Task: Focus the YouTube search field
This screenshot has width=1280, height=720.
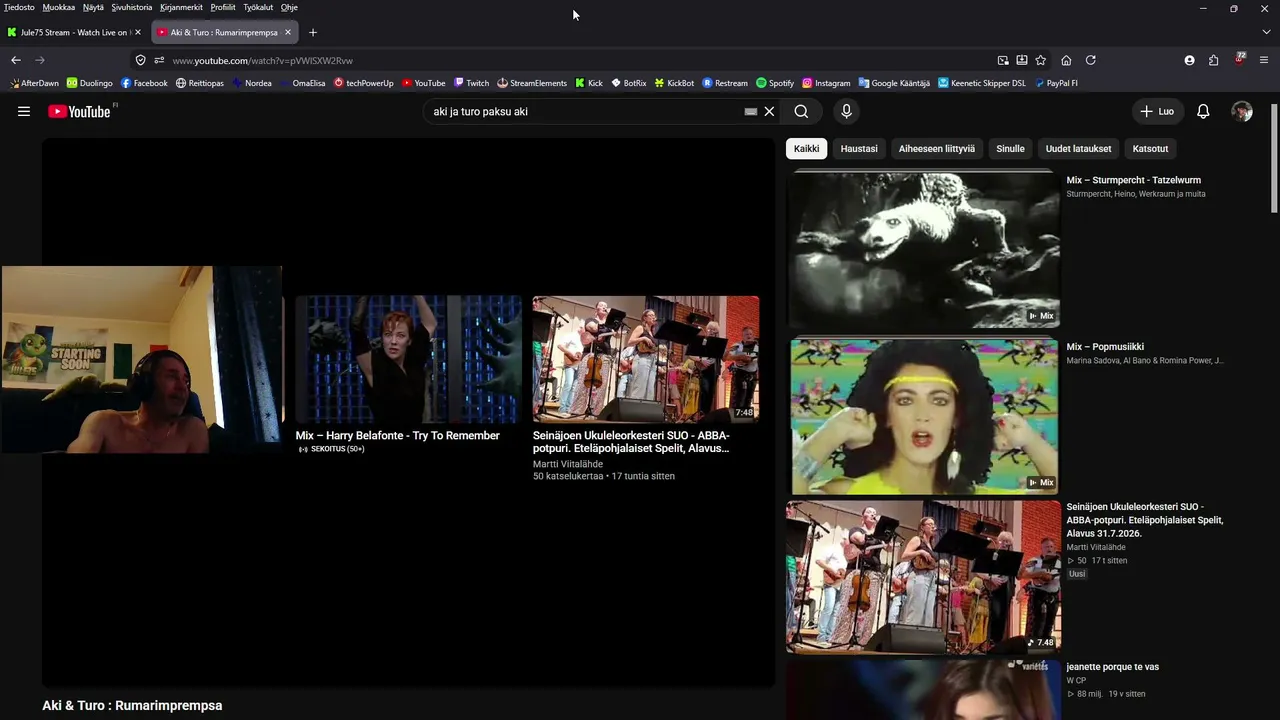Action: [x=585, y=111]
